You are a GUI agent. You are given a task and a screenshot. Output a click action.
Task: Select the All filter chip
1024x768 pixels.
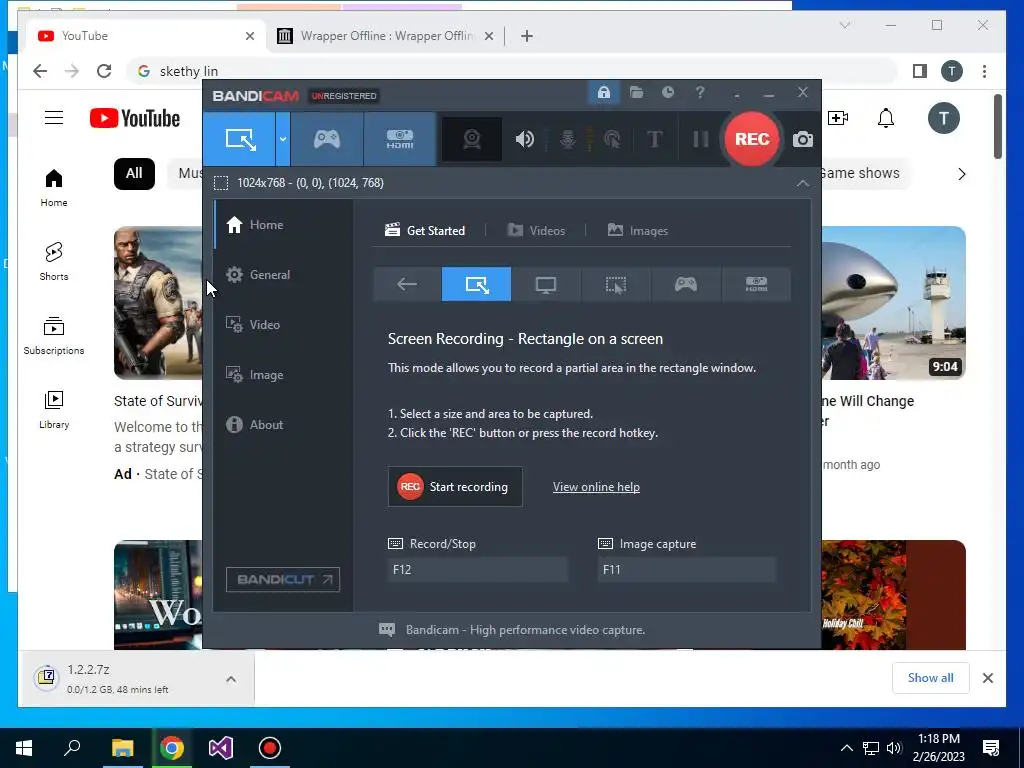[x=135, y=174]
